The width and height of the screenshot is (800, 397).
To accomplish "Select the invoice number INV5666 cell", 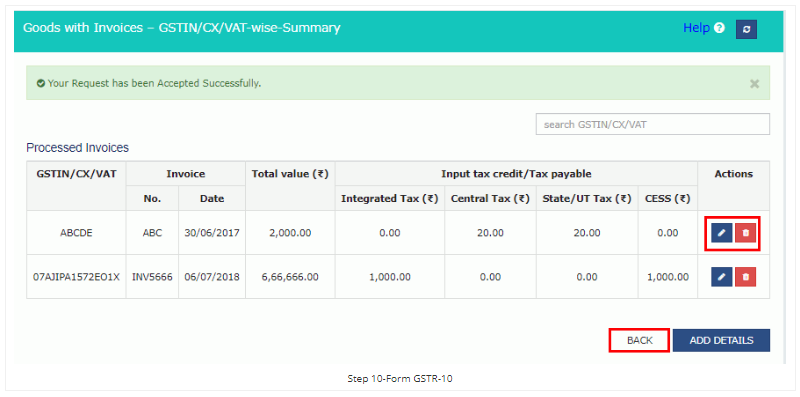I will pyautogui.click(x=152, y=277).
